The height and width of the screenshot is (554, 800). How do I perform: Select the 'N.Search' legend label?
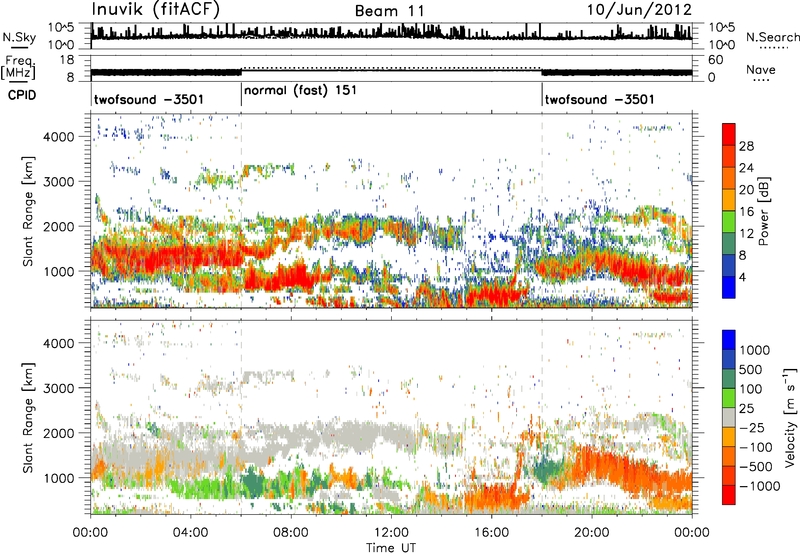(773, 37)
